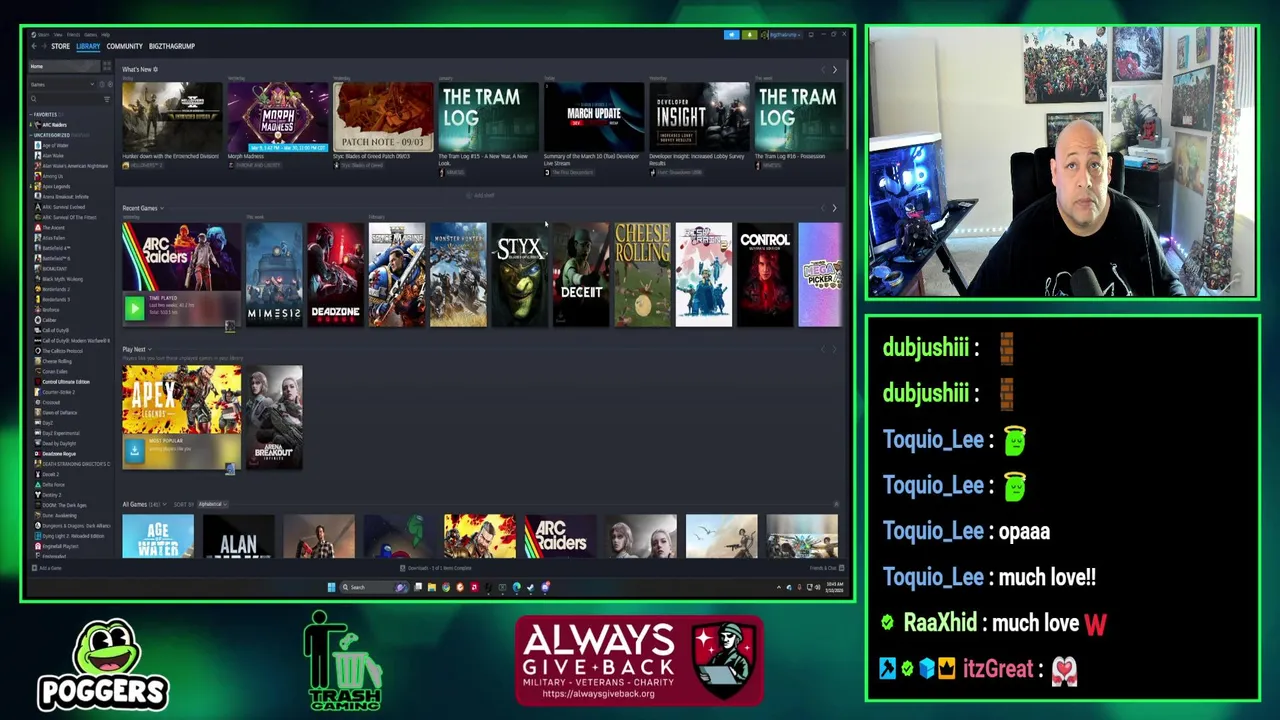
Task: Open the BIGZTHAGRUMP profile tab
Action: tap(172, 46)
